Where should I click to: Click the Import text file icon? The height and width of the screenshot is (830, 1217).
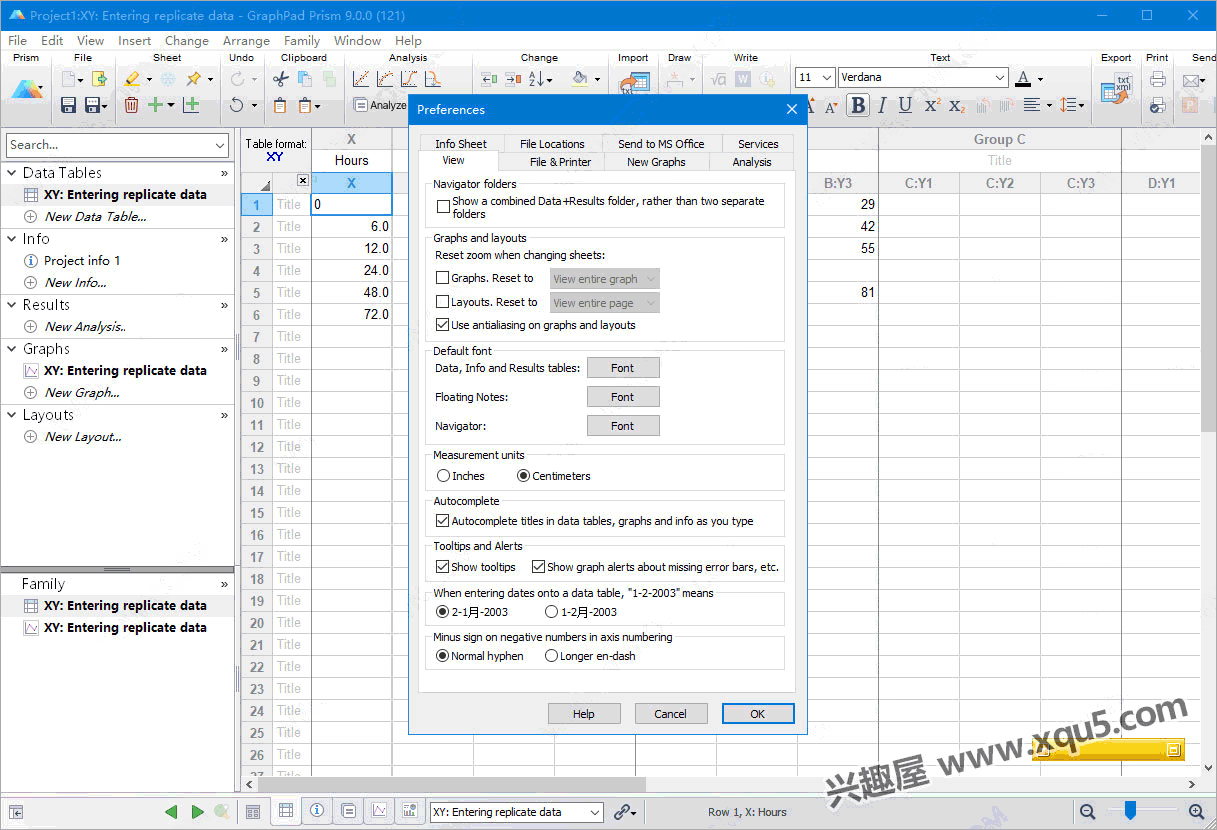[x=634, y=84]
